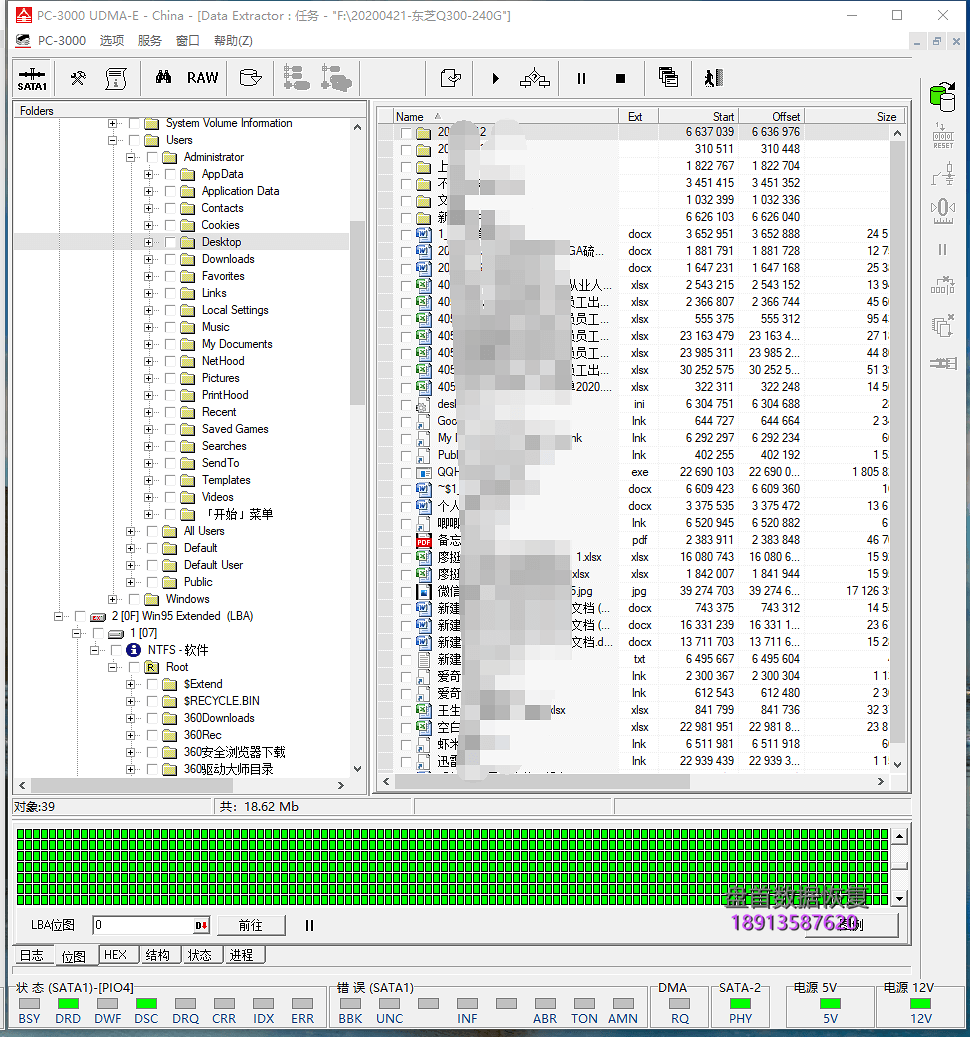Select the RAW recovery toolbar button
The height and width of the screenshot is (1037, 970).
[202, 78]
